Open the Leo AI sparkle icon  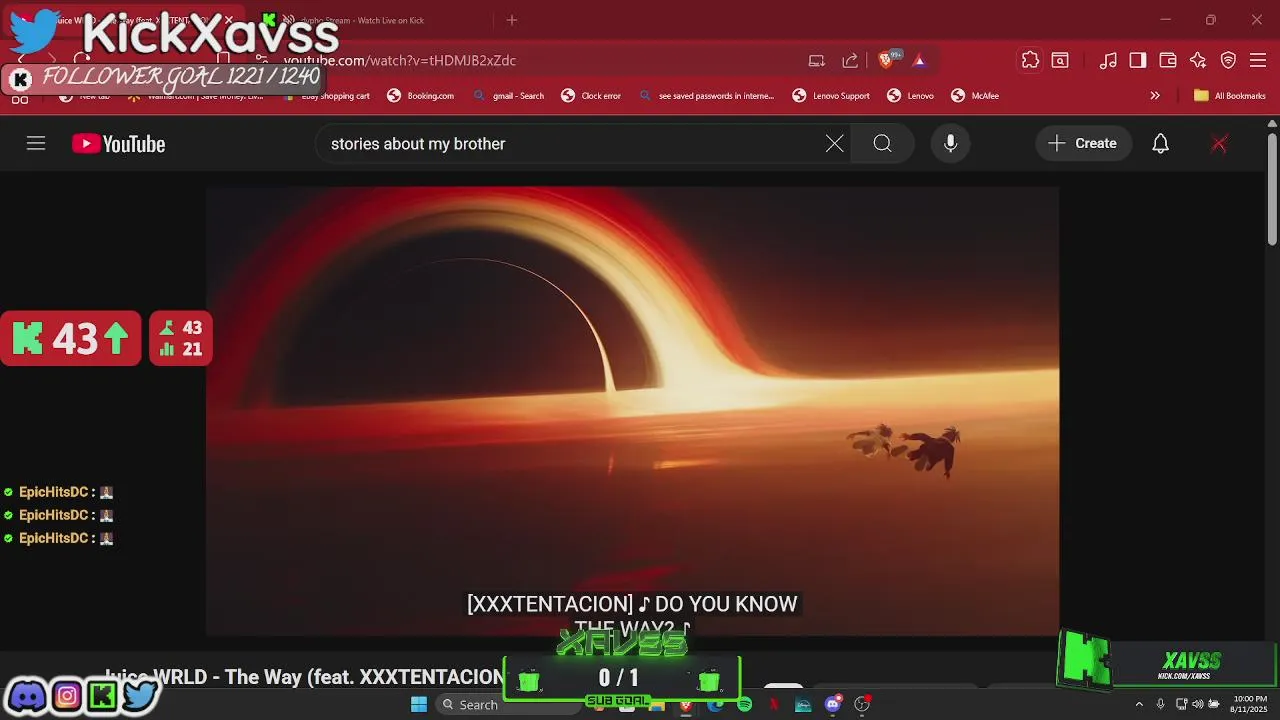point(1198,60)
